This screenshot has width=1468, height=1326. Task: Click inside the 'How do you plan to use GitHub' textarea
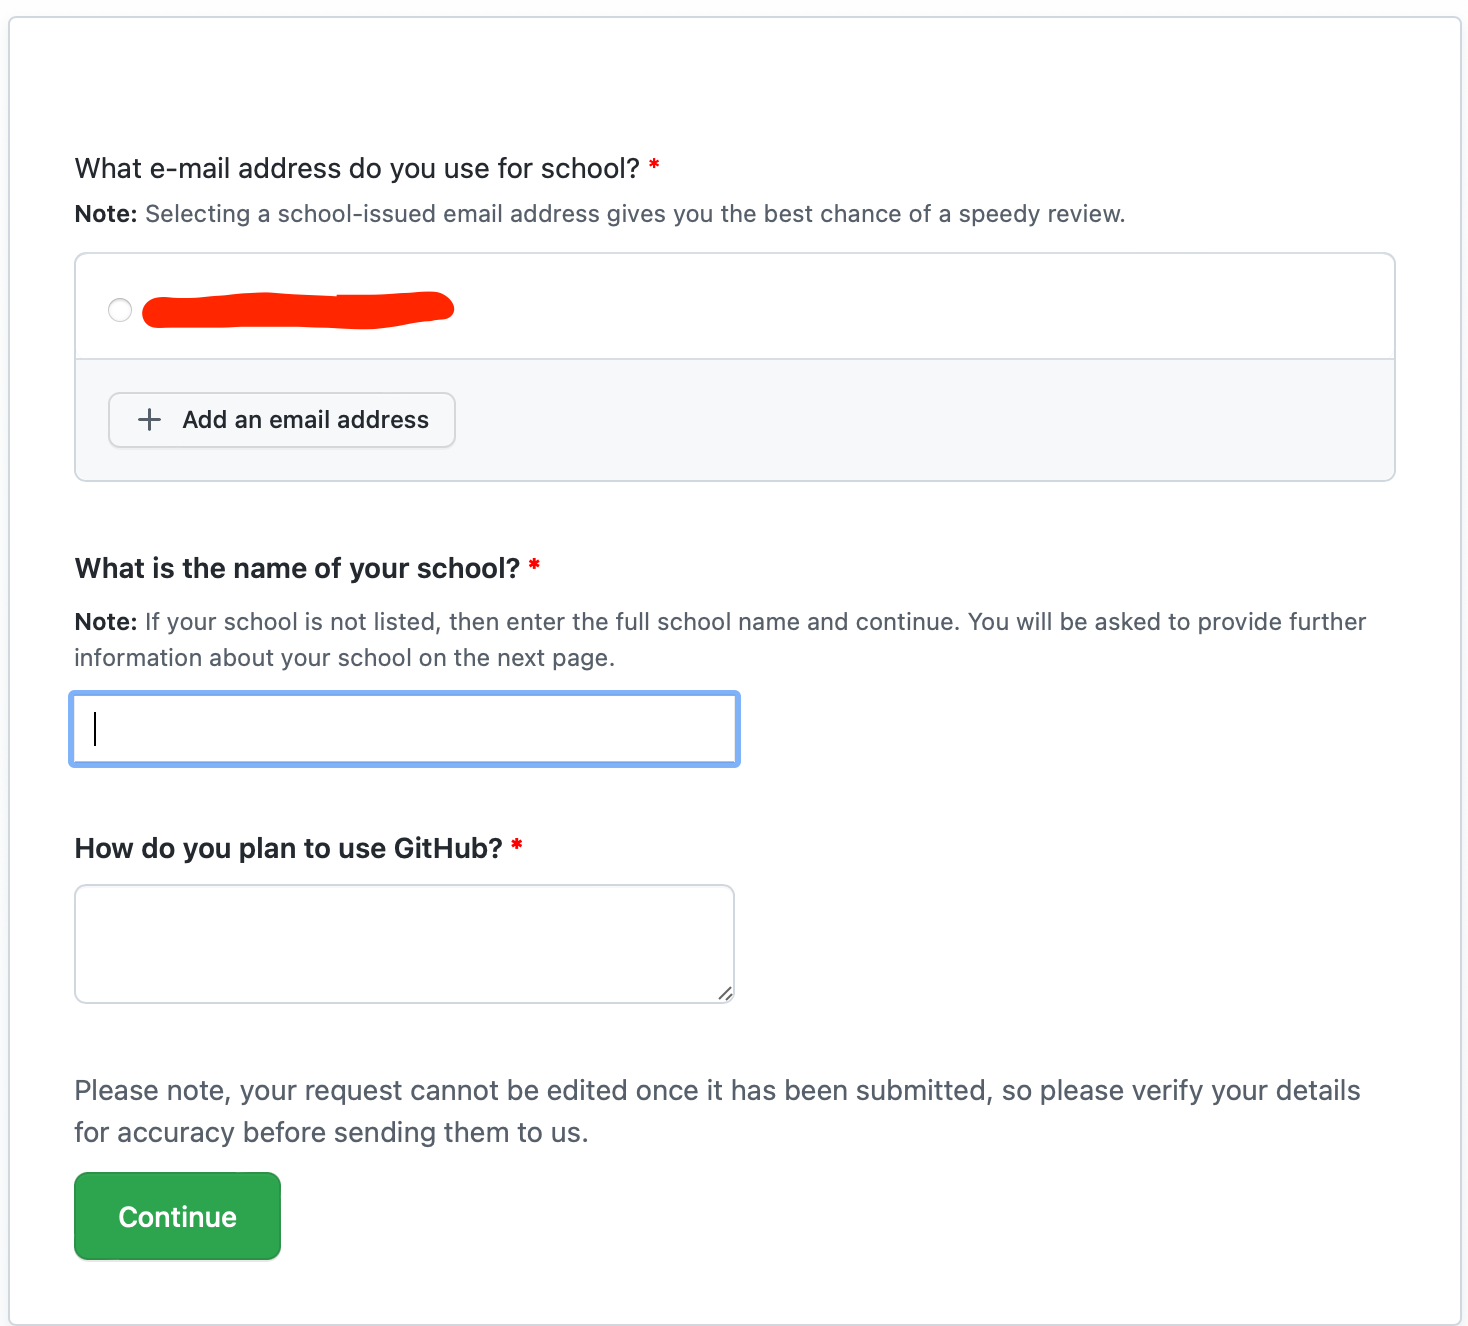pos(405,944)
